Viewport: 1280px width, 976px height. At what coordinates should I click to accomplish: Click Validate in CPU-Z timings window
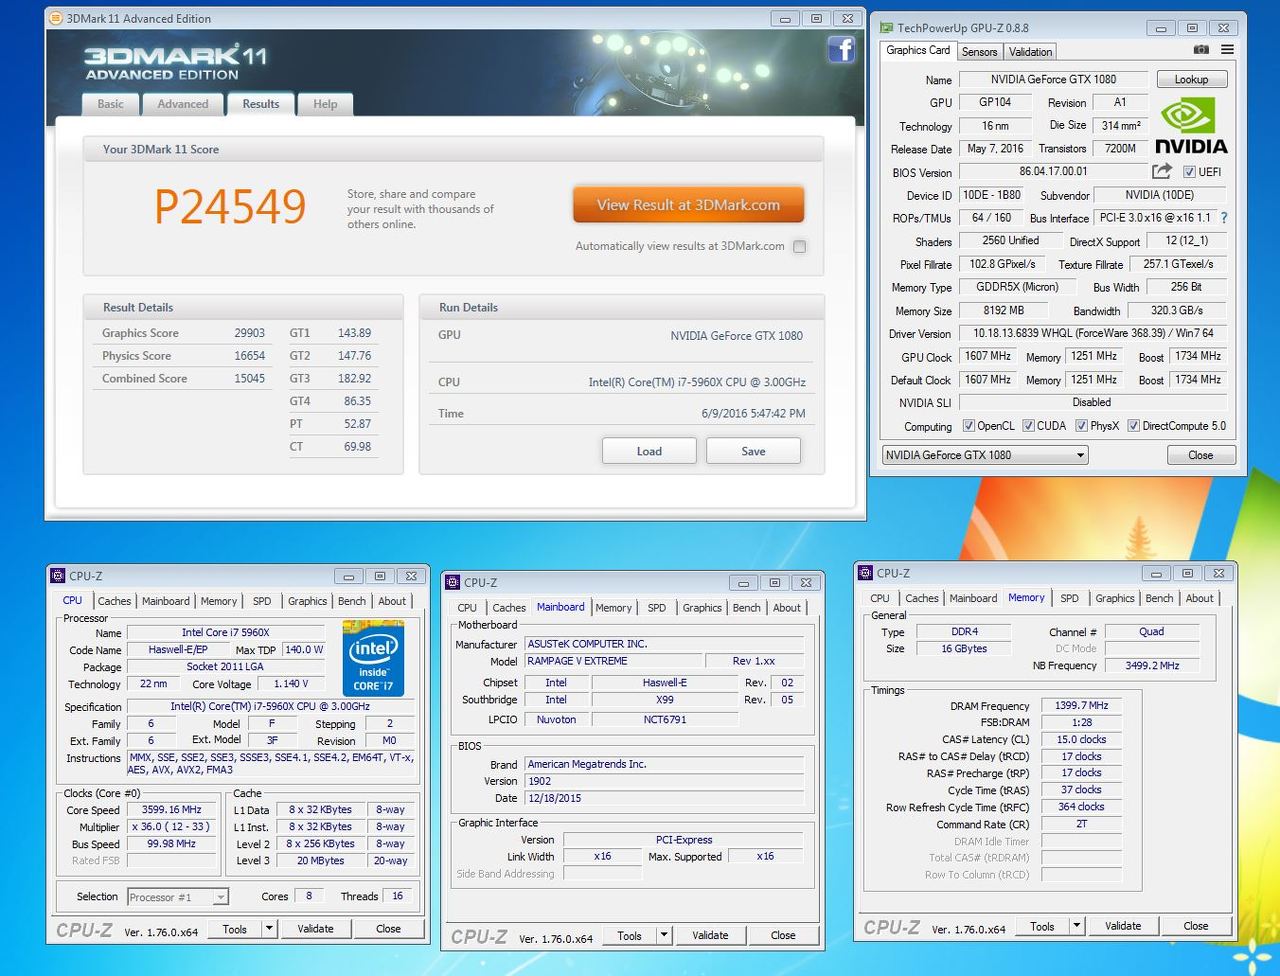tap(1123, 926)
